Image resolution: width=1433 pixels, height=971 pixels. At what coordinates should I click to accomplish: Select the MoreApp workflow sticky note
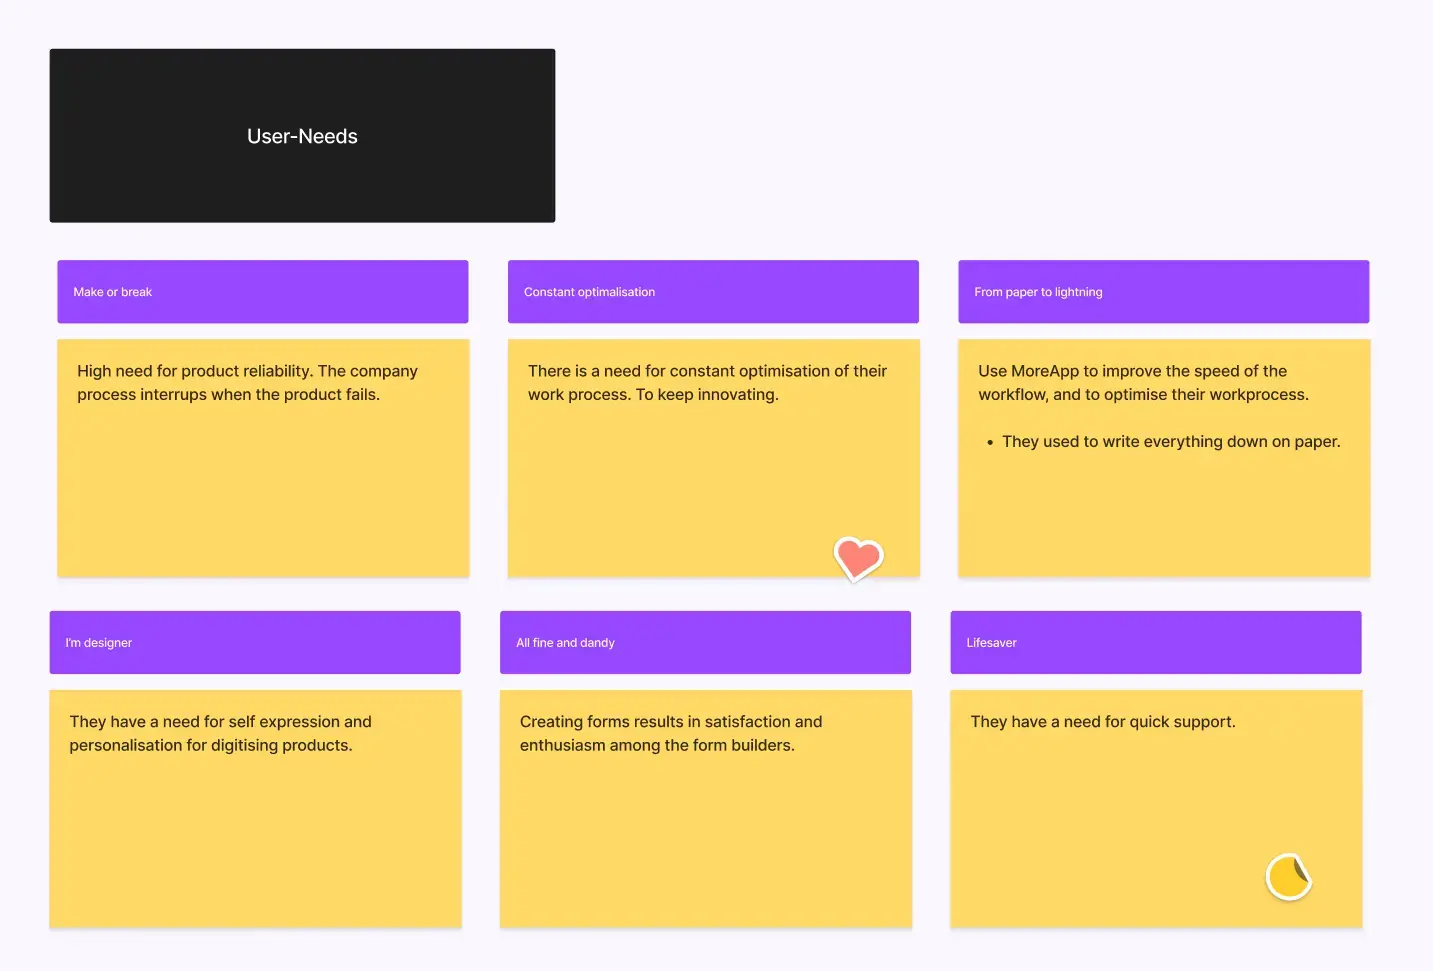1163,457
